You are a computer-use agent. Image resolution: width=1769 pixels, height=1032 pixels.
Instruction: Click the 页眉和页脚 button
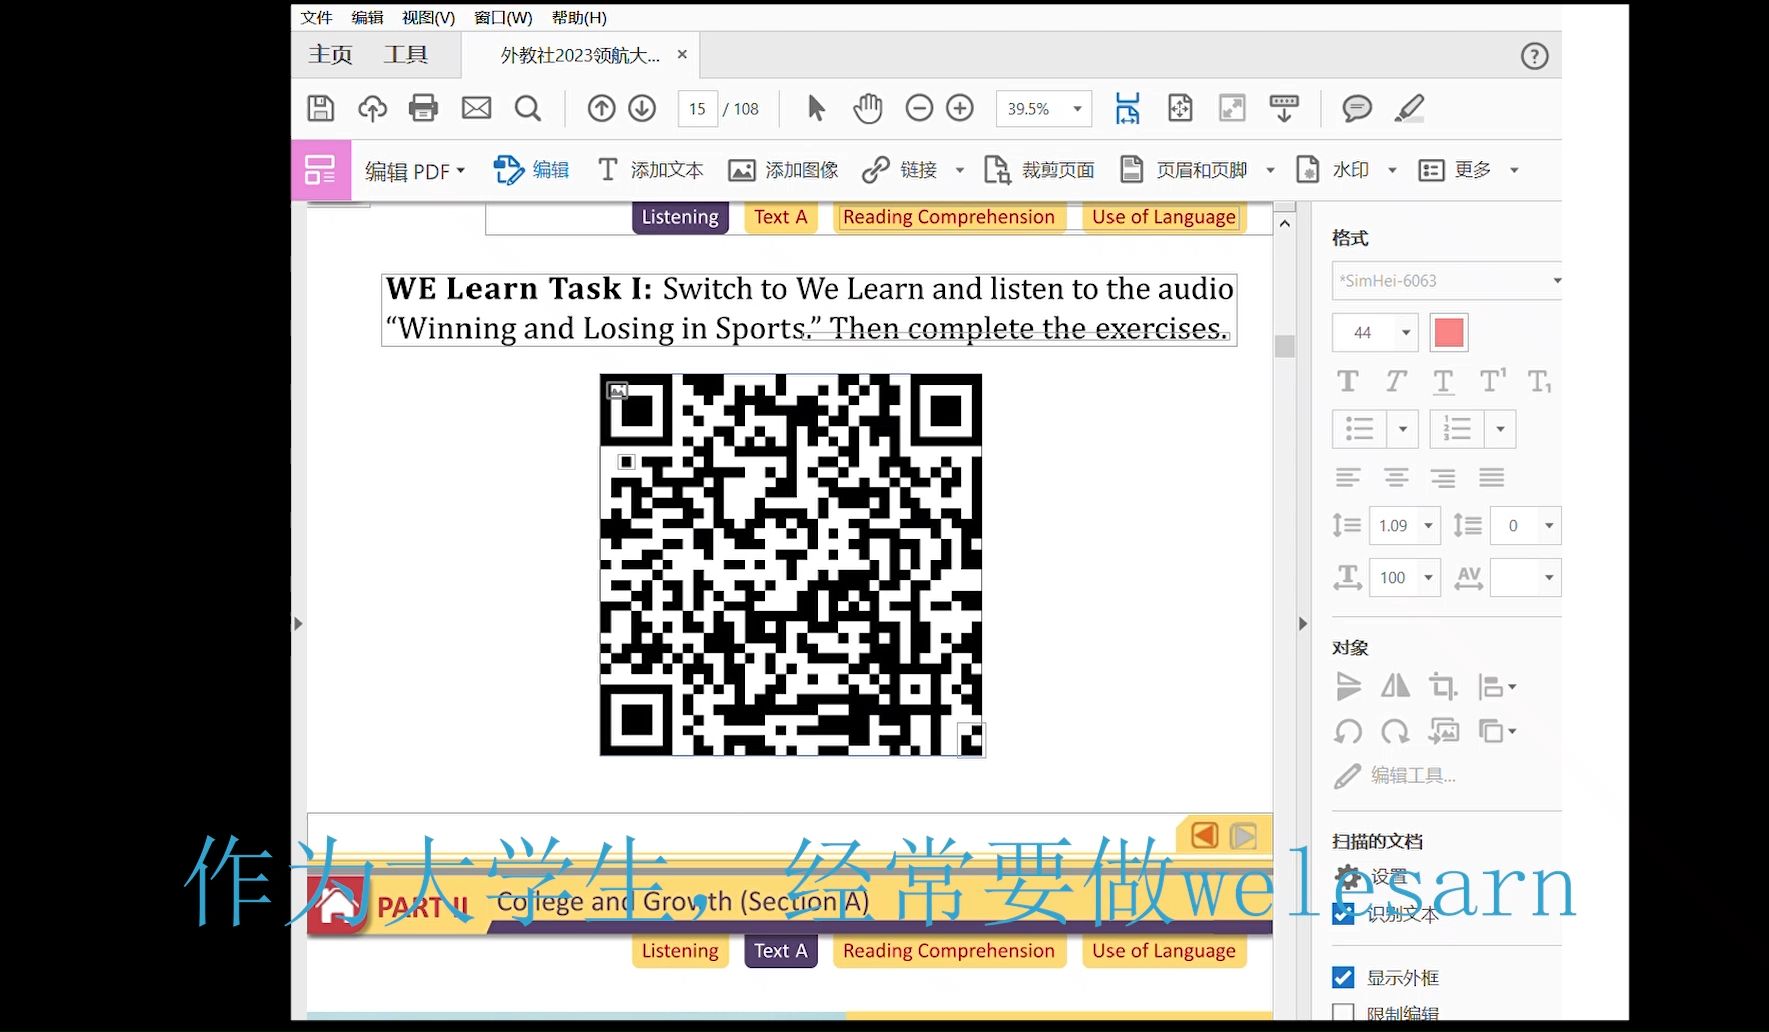click(x=1185, y=170)
